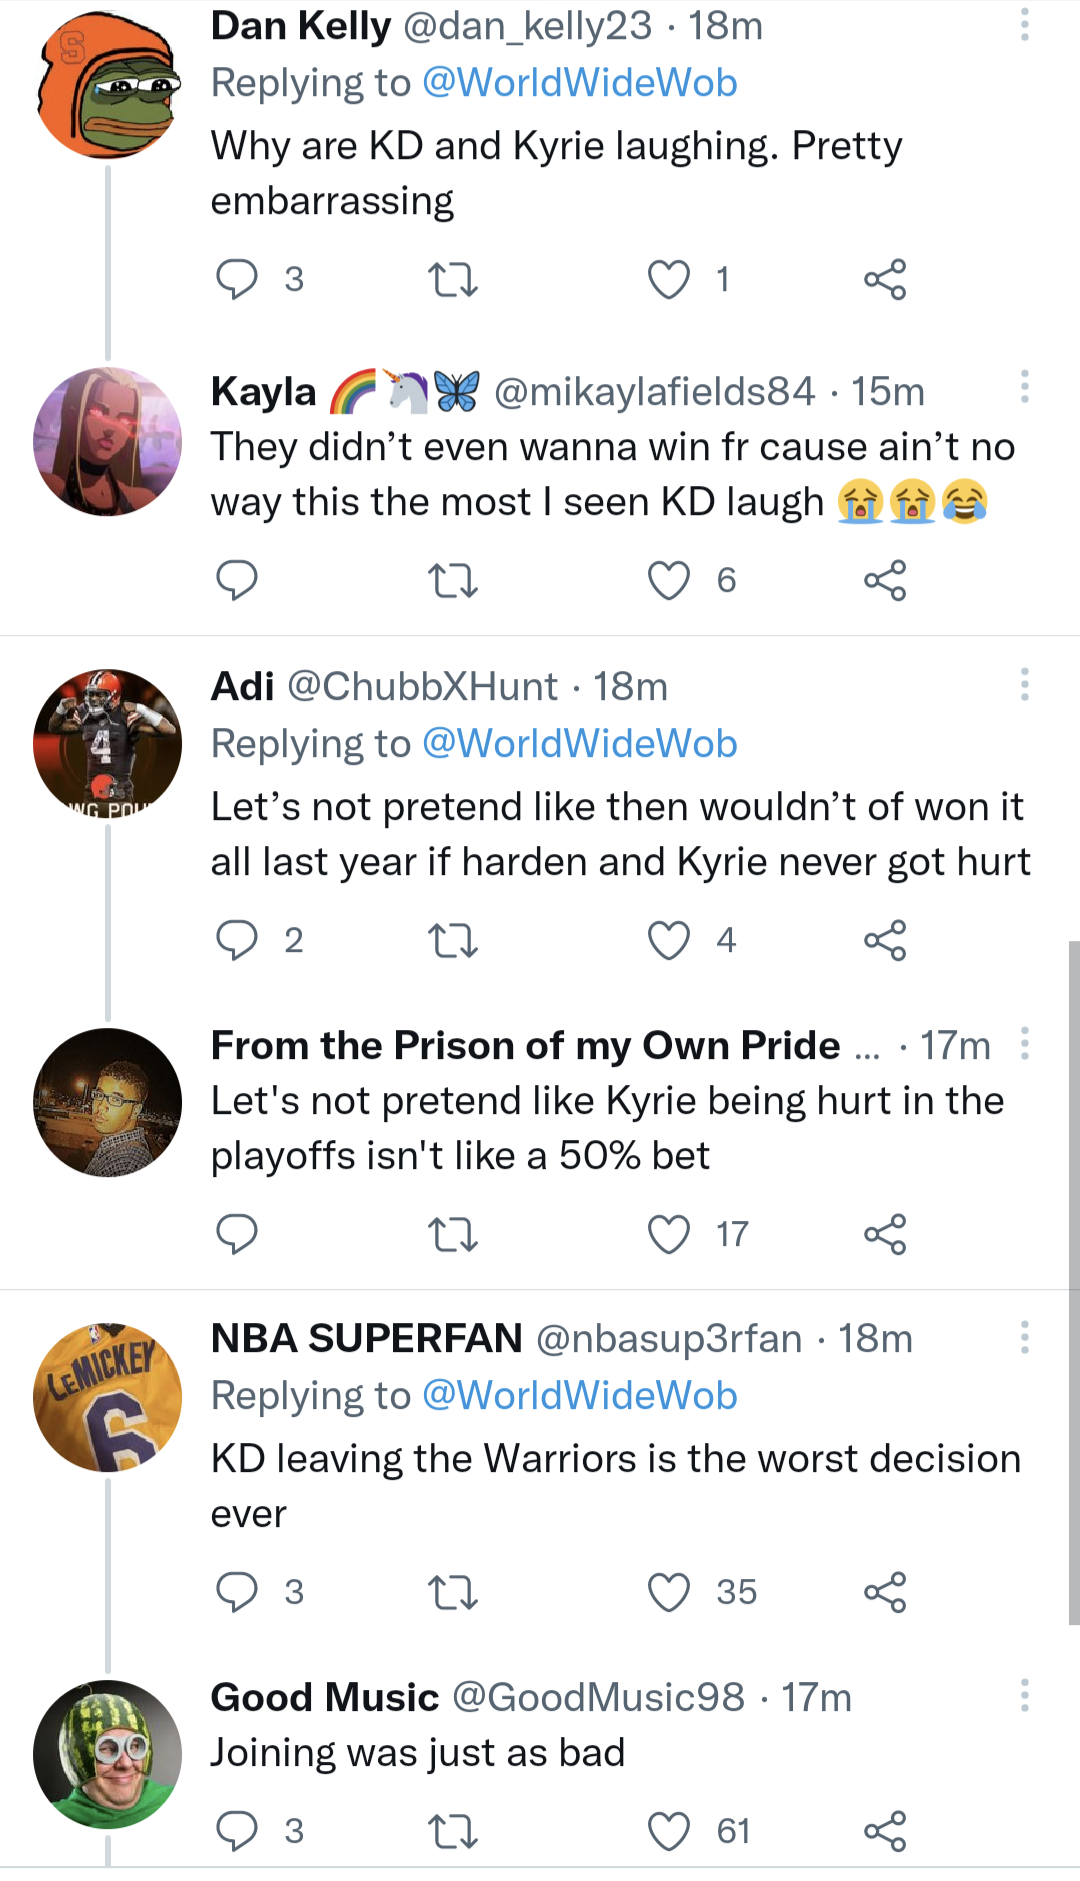Like the 50% bet tweet
The width and height of the screenshot is (1080, 1881).
[669, 1234]
